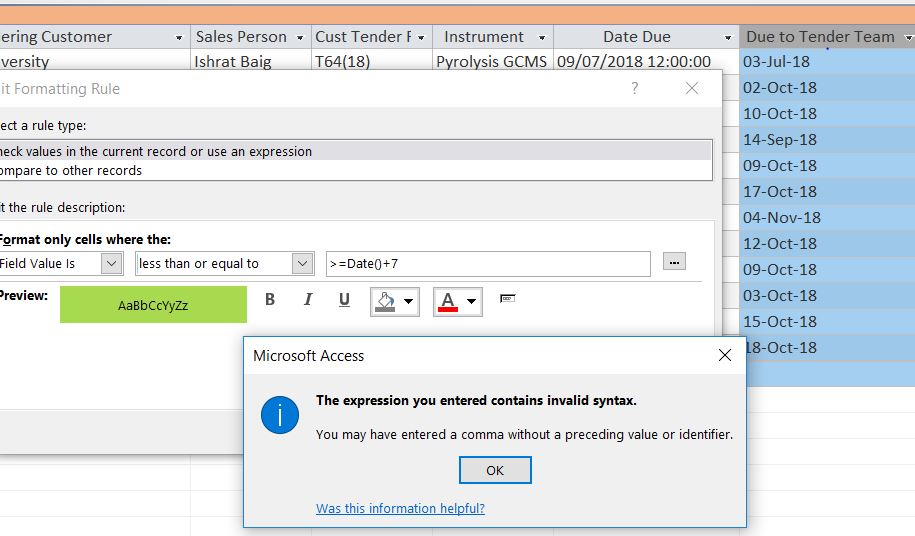The width and height of the screenshot is (915, 536).
Task: Open the Field Value Is dropdown
Action: tap(111, 263)
